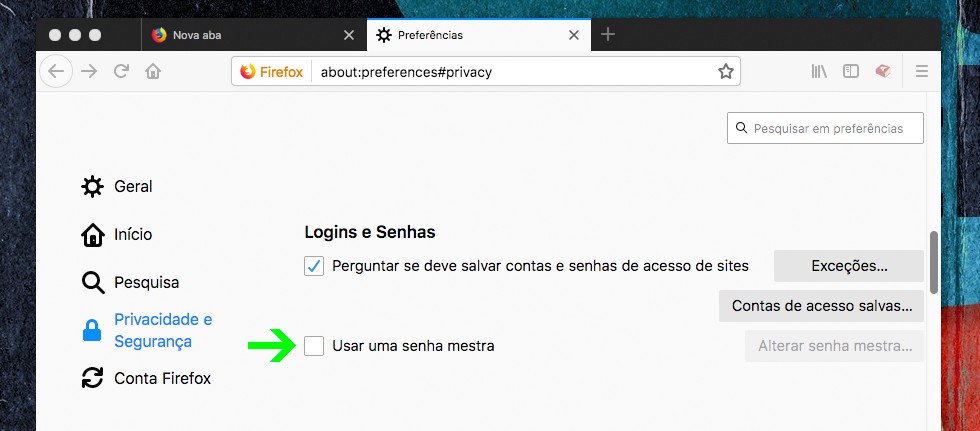The width and height of the screenshot is (980, 431).
Task: Open the Library icon in the toolbar
Action: pos(819,71)
